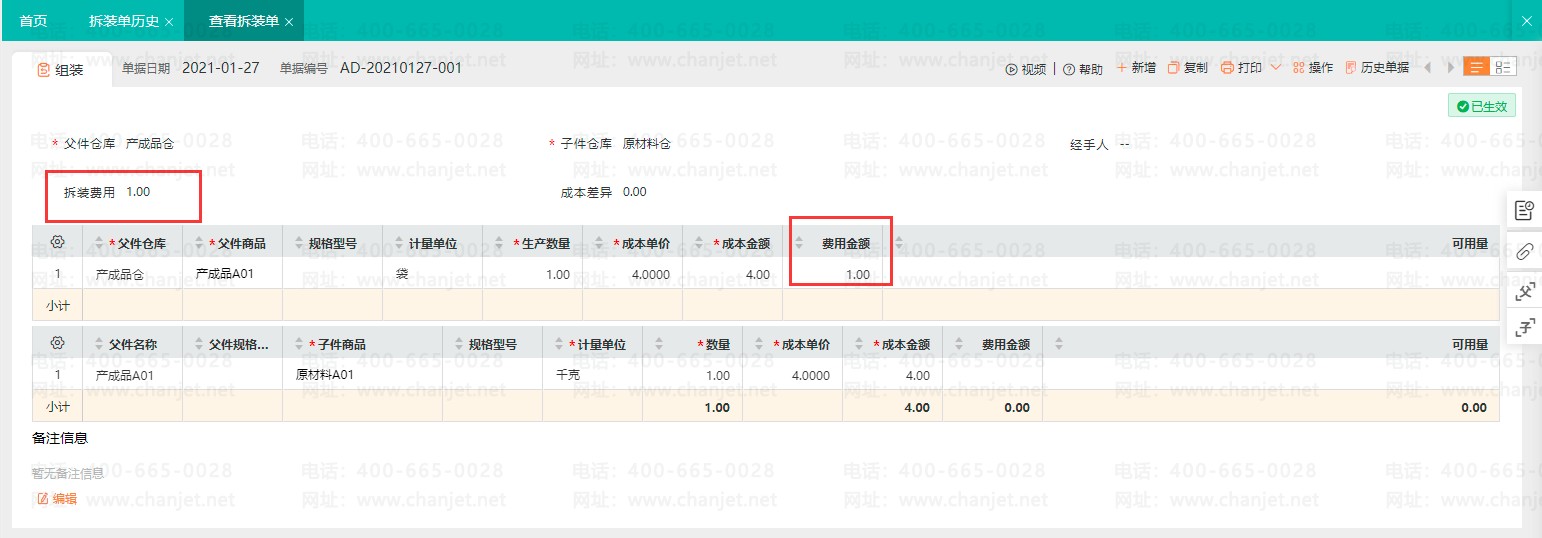Open 历史单据 history documents
1542x538 pixels.
tap(1377, 68)
